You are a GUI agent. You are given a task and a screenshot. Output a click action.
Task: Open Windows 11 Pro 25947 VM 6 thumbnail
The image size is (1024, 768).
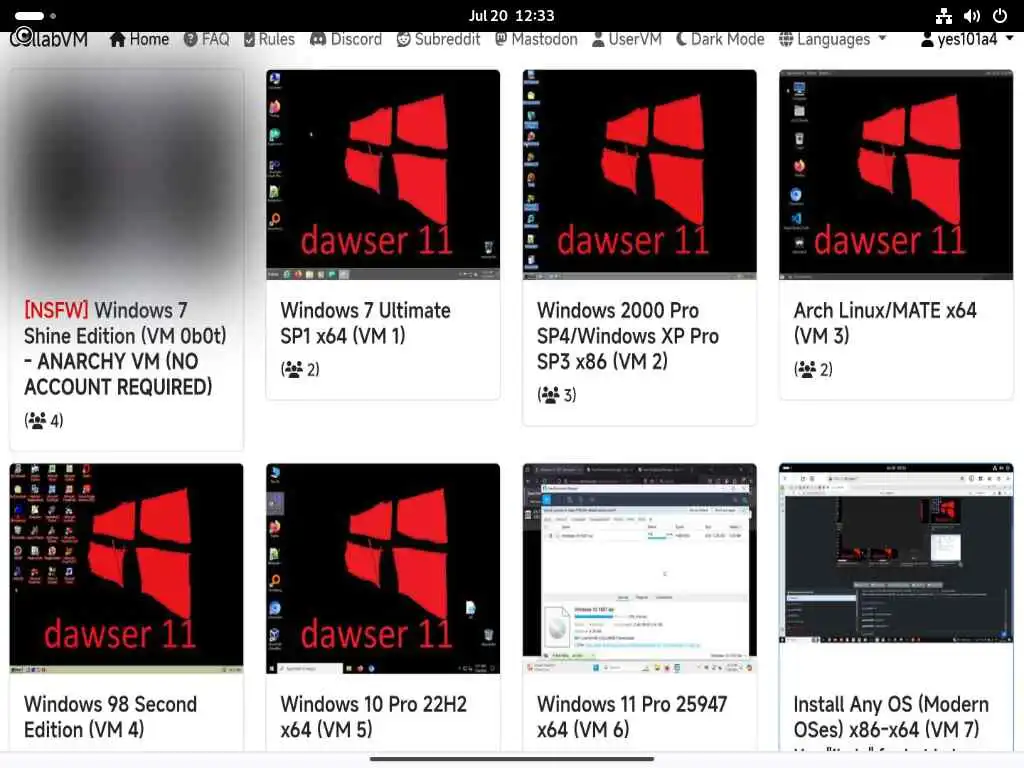point(640,569)
